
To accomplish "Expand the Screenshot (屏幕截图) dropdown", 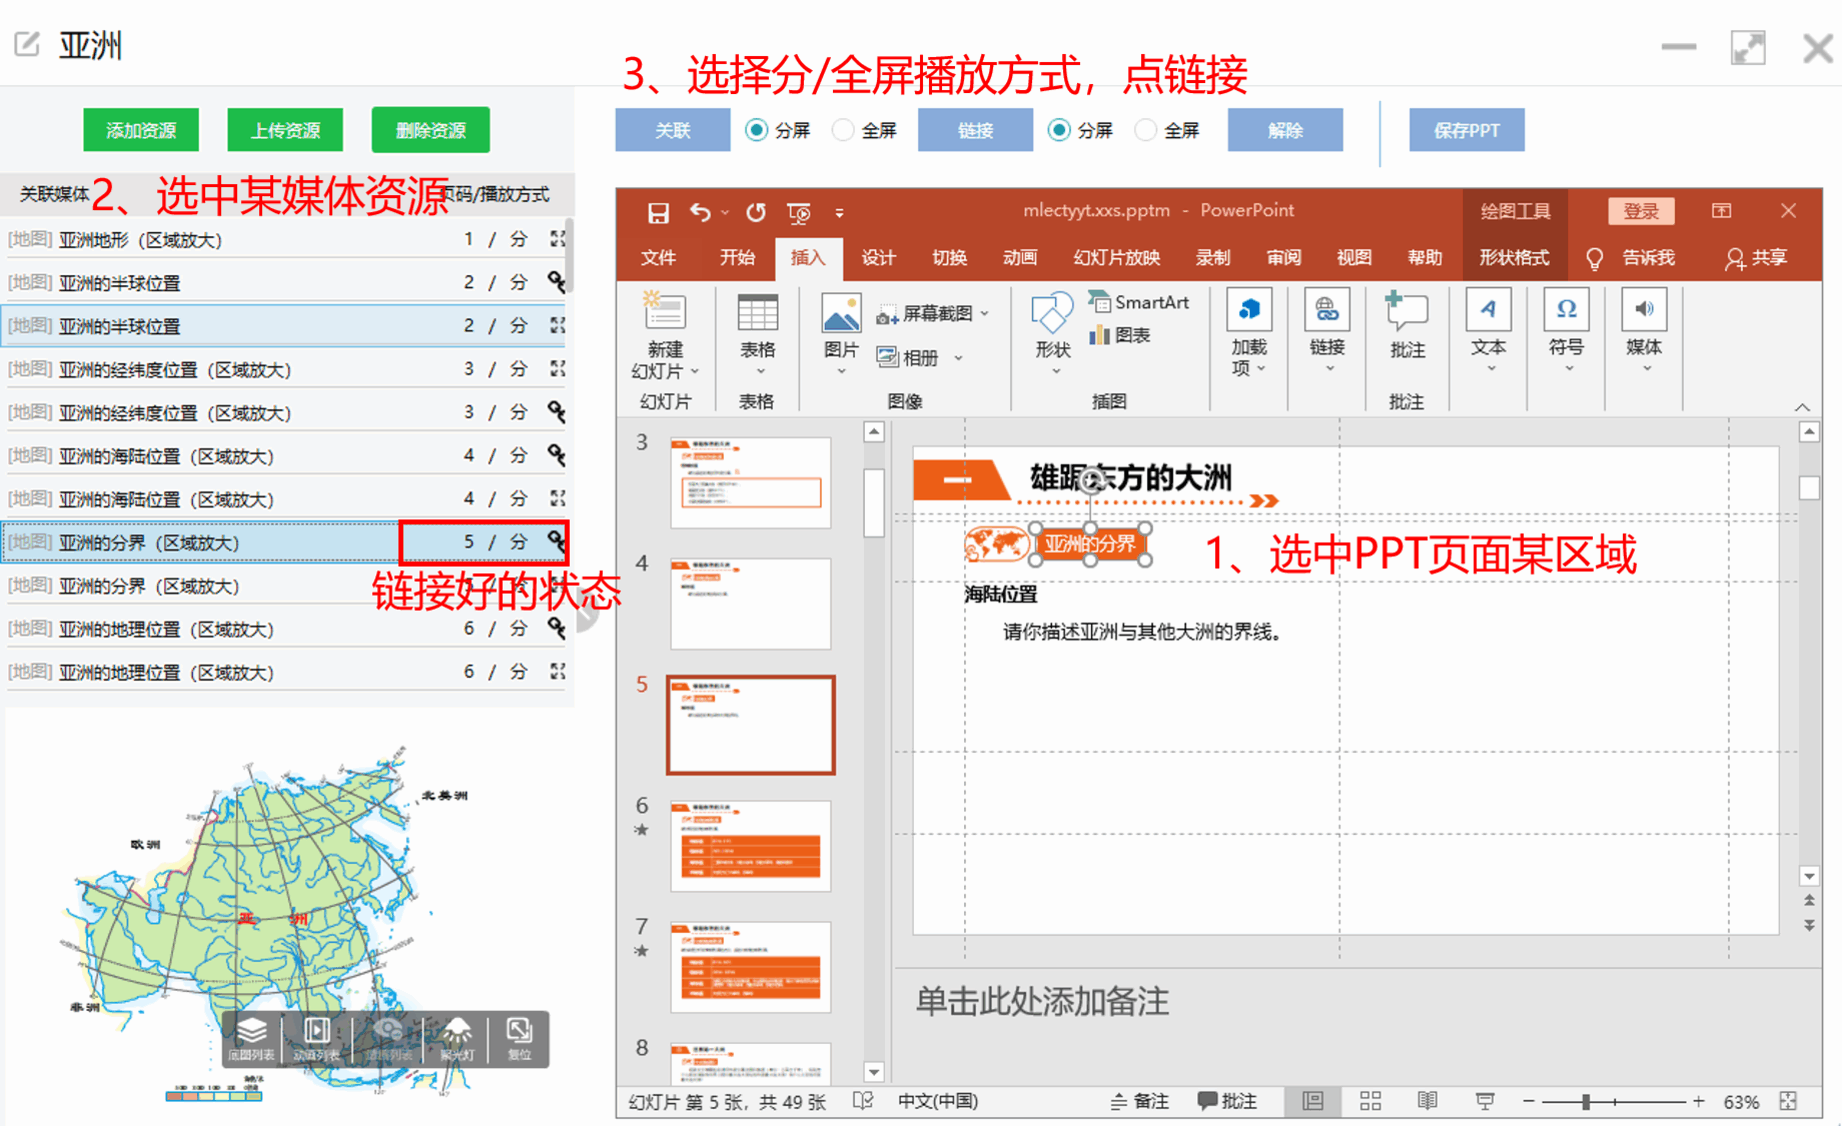I will [985, 314].
